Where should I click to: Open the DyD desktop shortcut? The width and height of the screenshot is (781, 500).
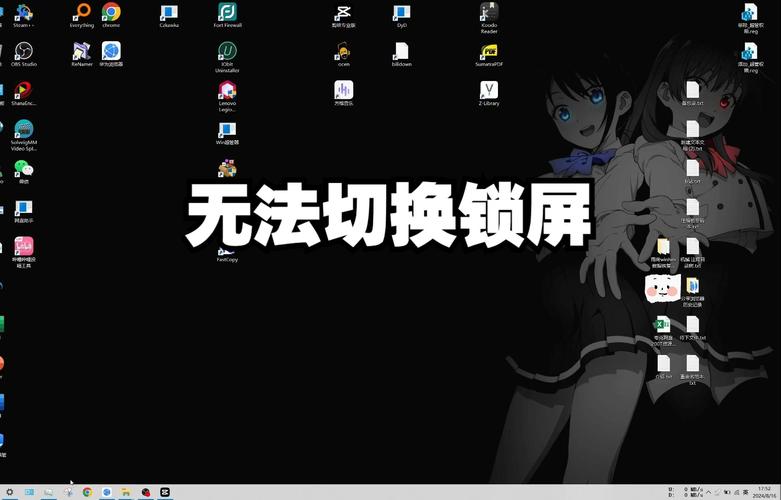pyautogui.click(x=401, y=16)
